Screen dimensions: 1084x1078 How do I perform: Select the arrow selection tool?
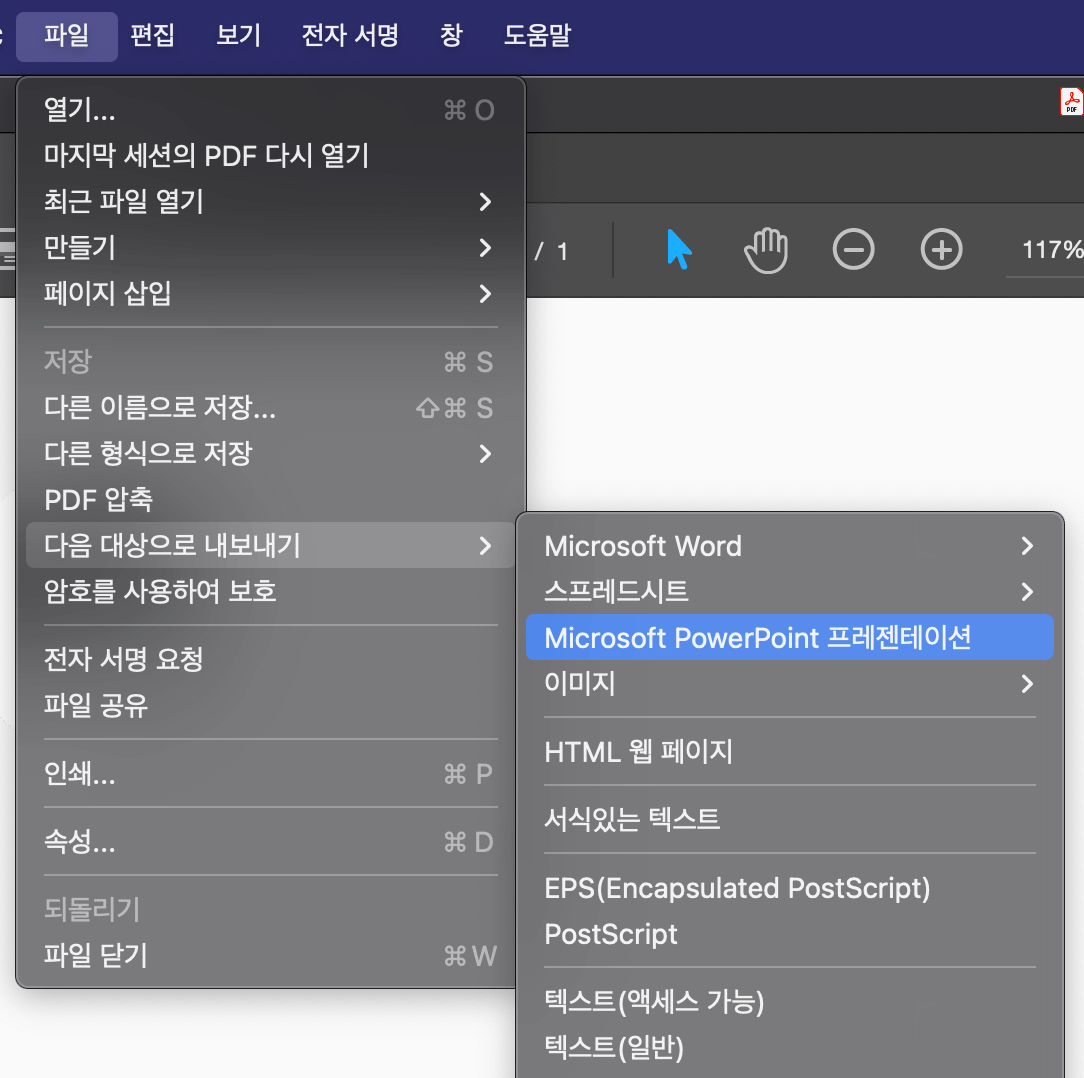(679, 250)
